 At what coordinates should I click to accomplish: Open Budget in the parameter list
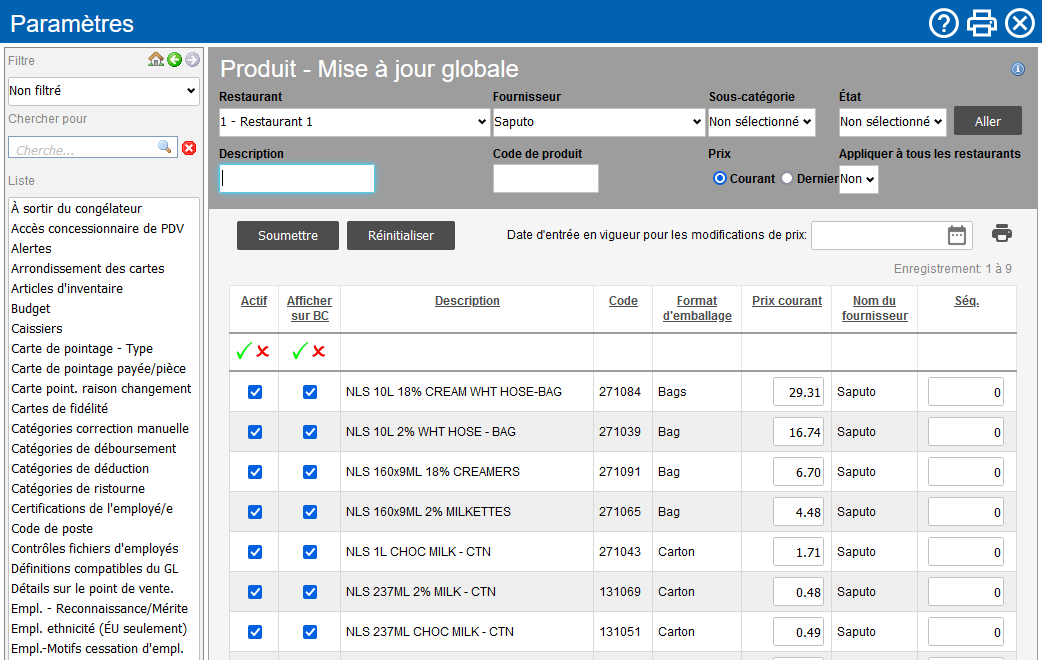tap(31, 309)
